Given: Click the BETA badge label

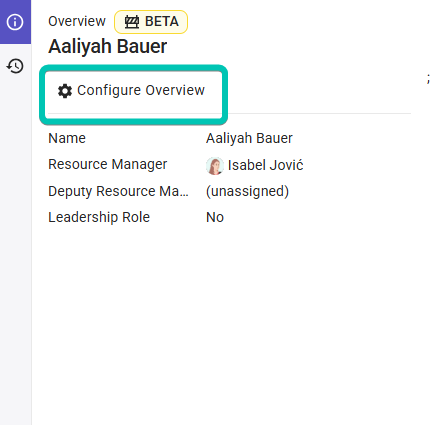Looking at the screenshot, I should pos(162,22).
